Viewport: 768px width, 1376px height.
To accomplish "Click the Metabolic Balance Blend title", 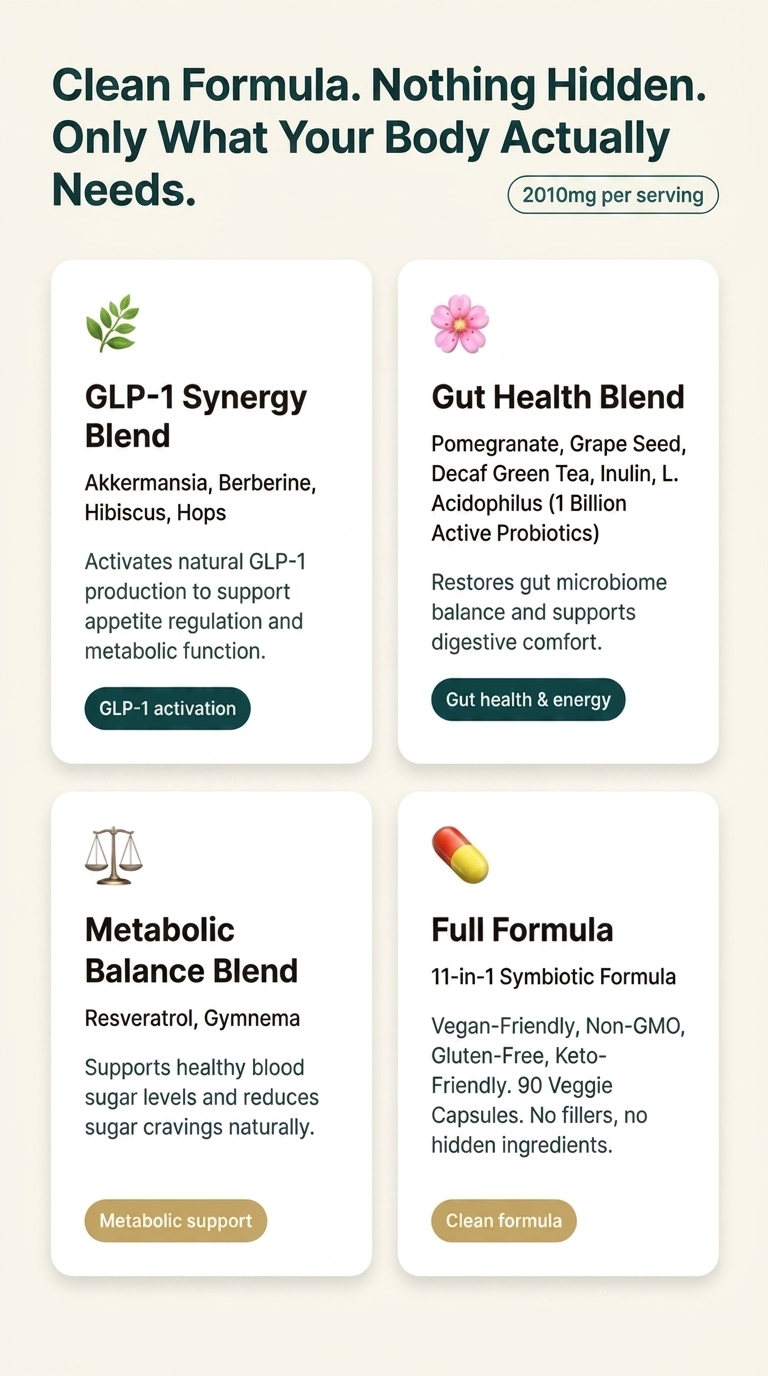I will click(x=192, y=950).
